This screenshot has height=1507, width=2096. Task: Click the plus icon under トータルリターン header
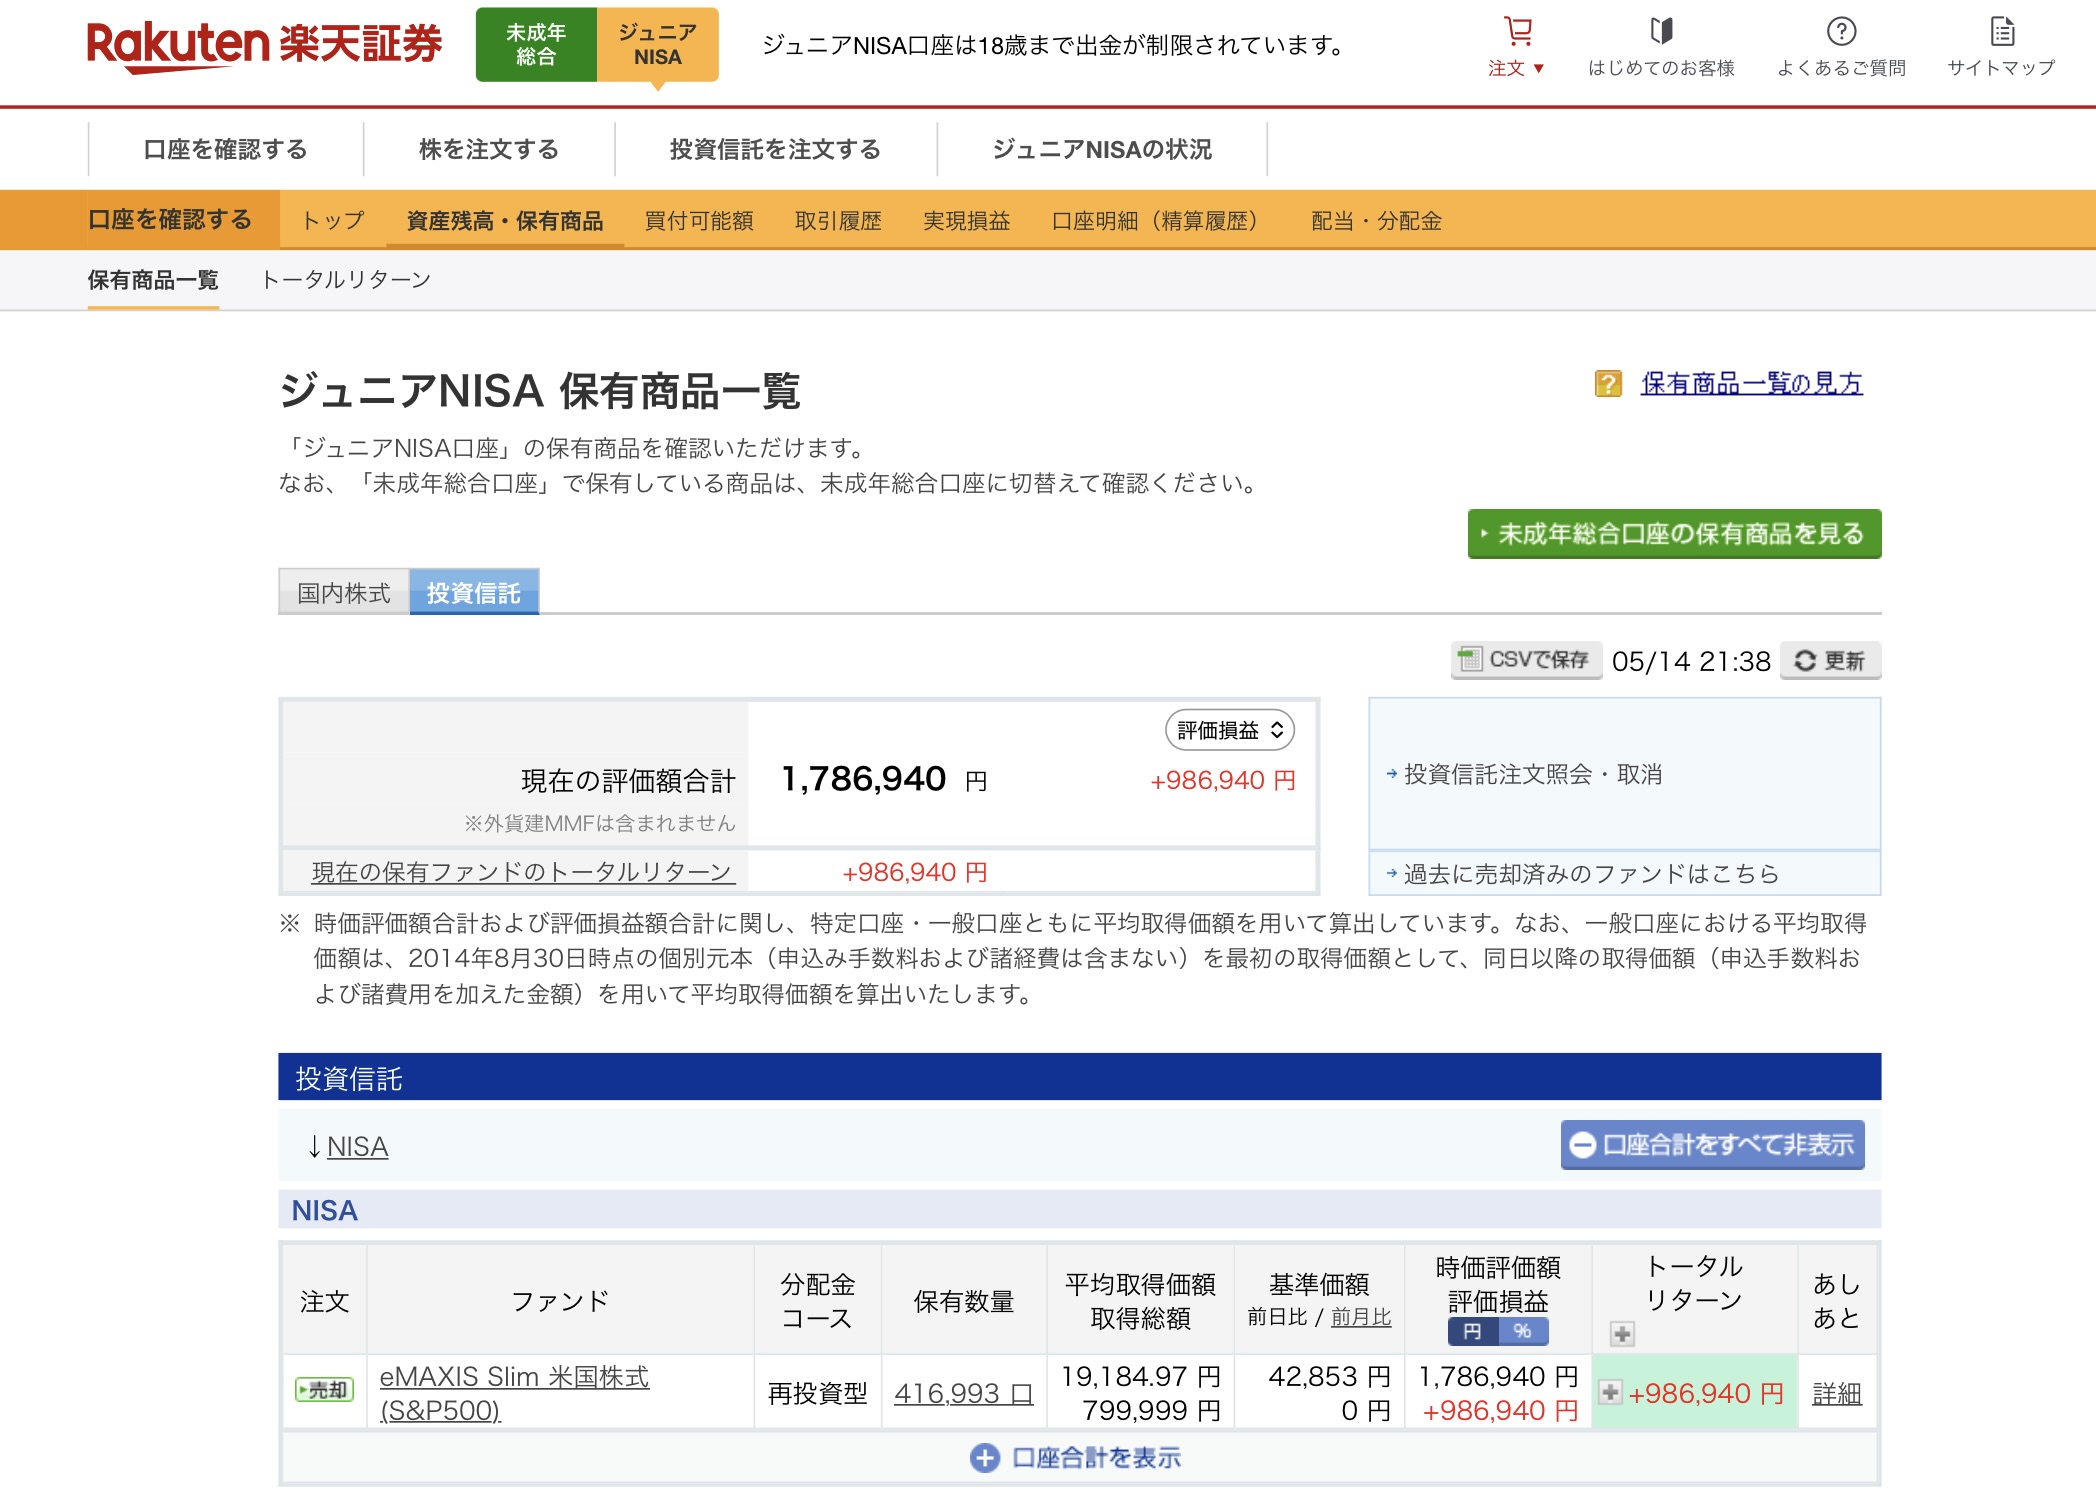point(1622,1333)
